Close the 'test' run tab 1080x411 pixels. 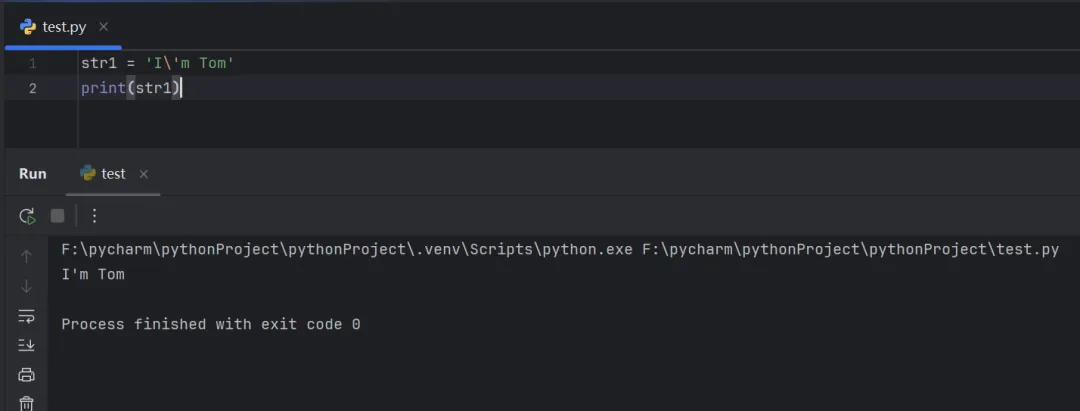[144, 174]
